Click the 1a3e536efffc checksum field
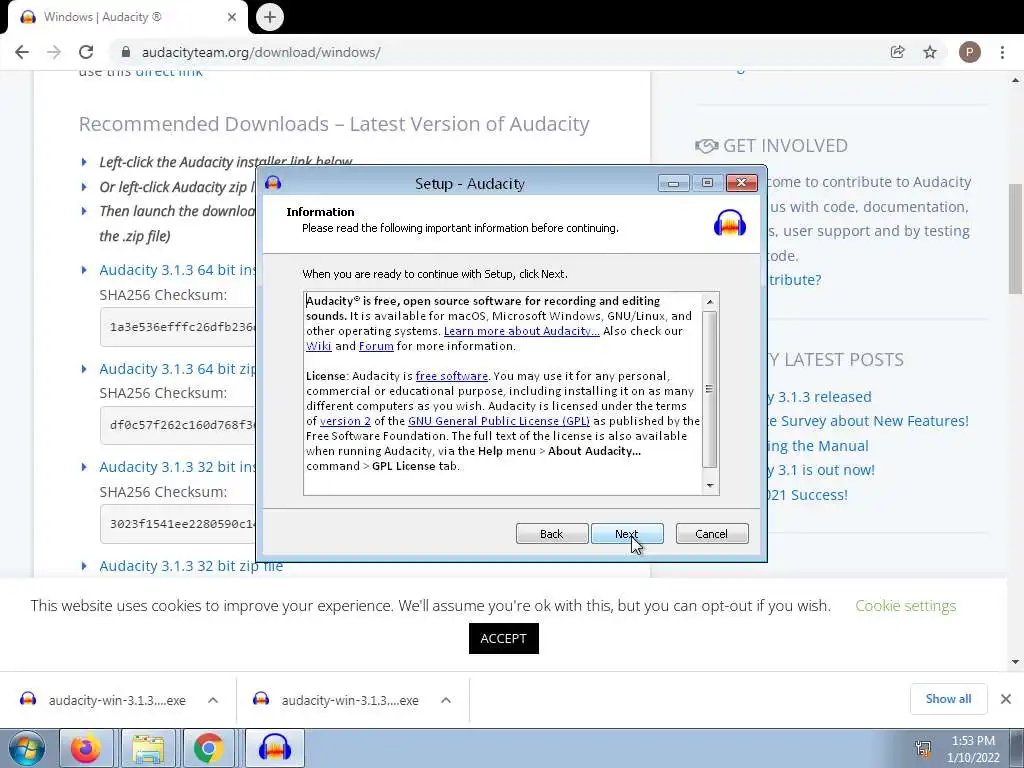 [x=178, y=327]
